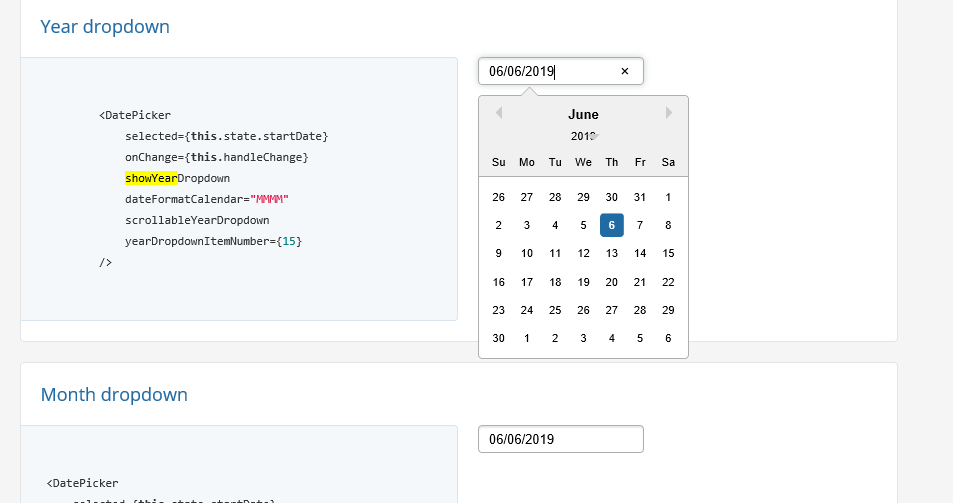Select May 26 in first row
The image size is (953, 503).
pyautogui.click(x=498, y=197)
